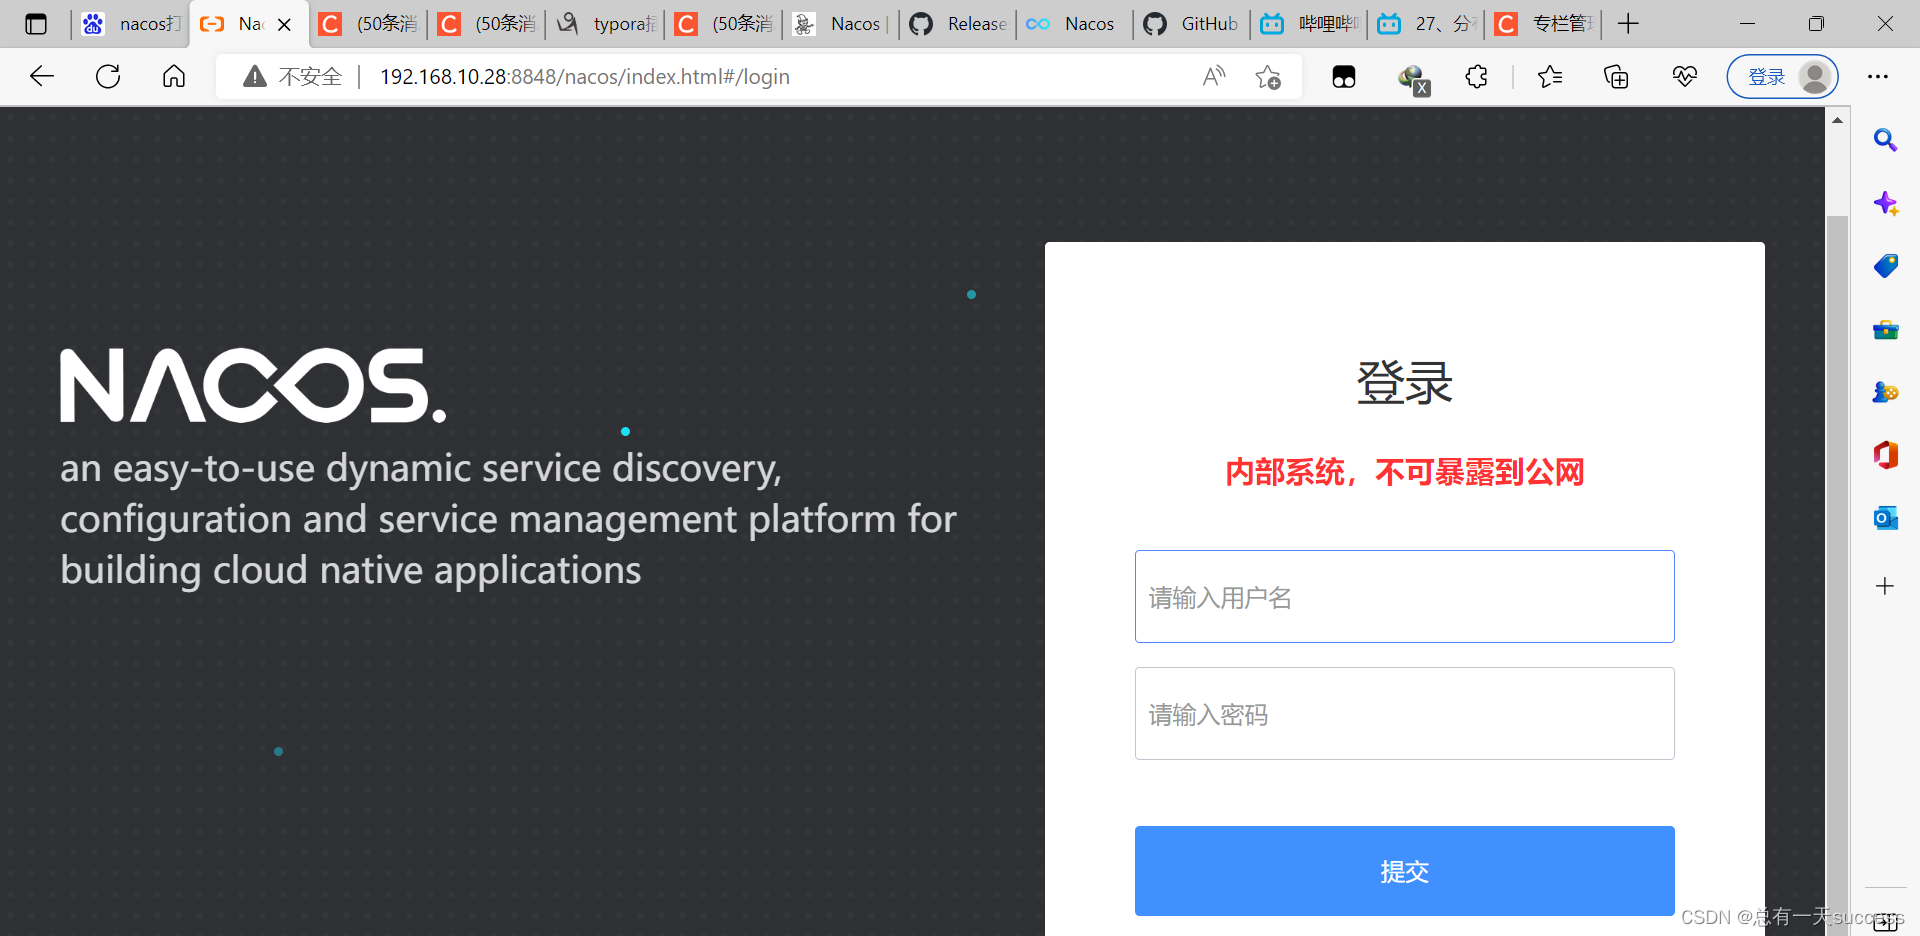
Task: Open the collections panel
Action: pyautogui.click(x=1616, y=77)
